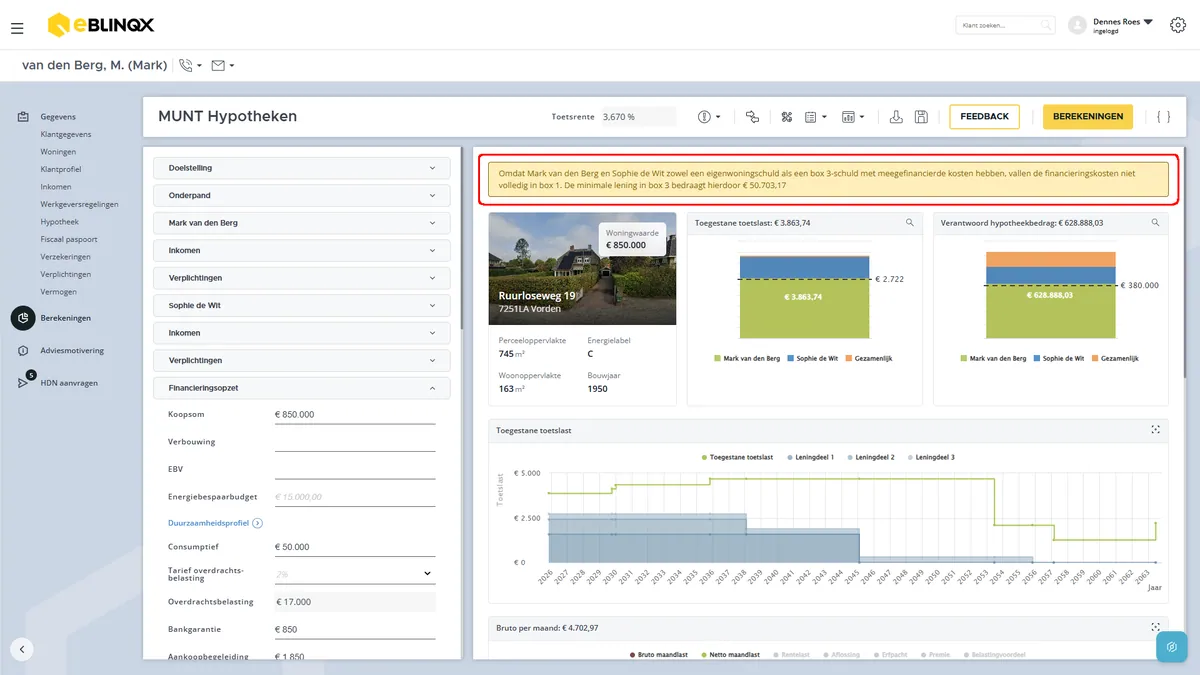Screen dimensions: 1200x675
Task: Open the settings gear icon
Action: (x=1177, y=25)
